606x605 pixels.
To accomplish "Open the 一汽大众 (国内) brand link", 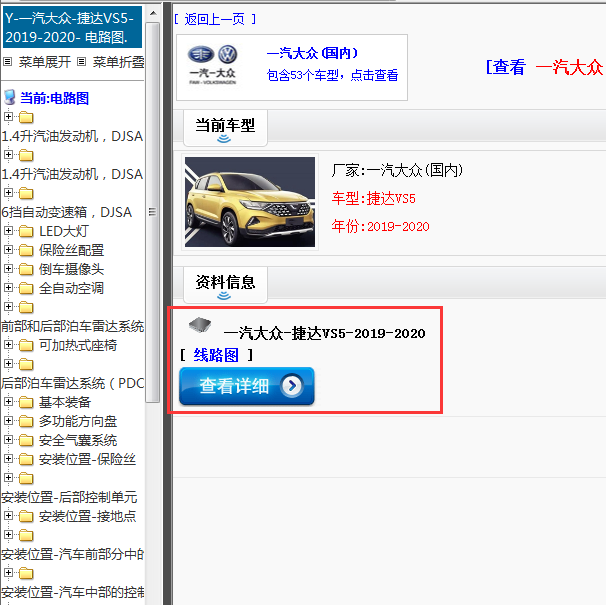I will pyautogui.click(x=312, y=53).
